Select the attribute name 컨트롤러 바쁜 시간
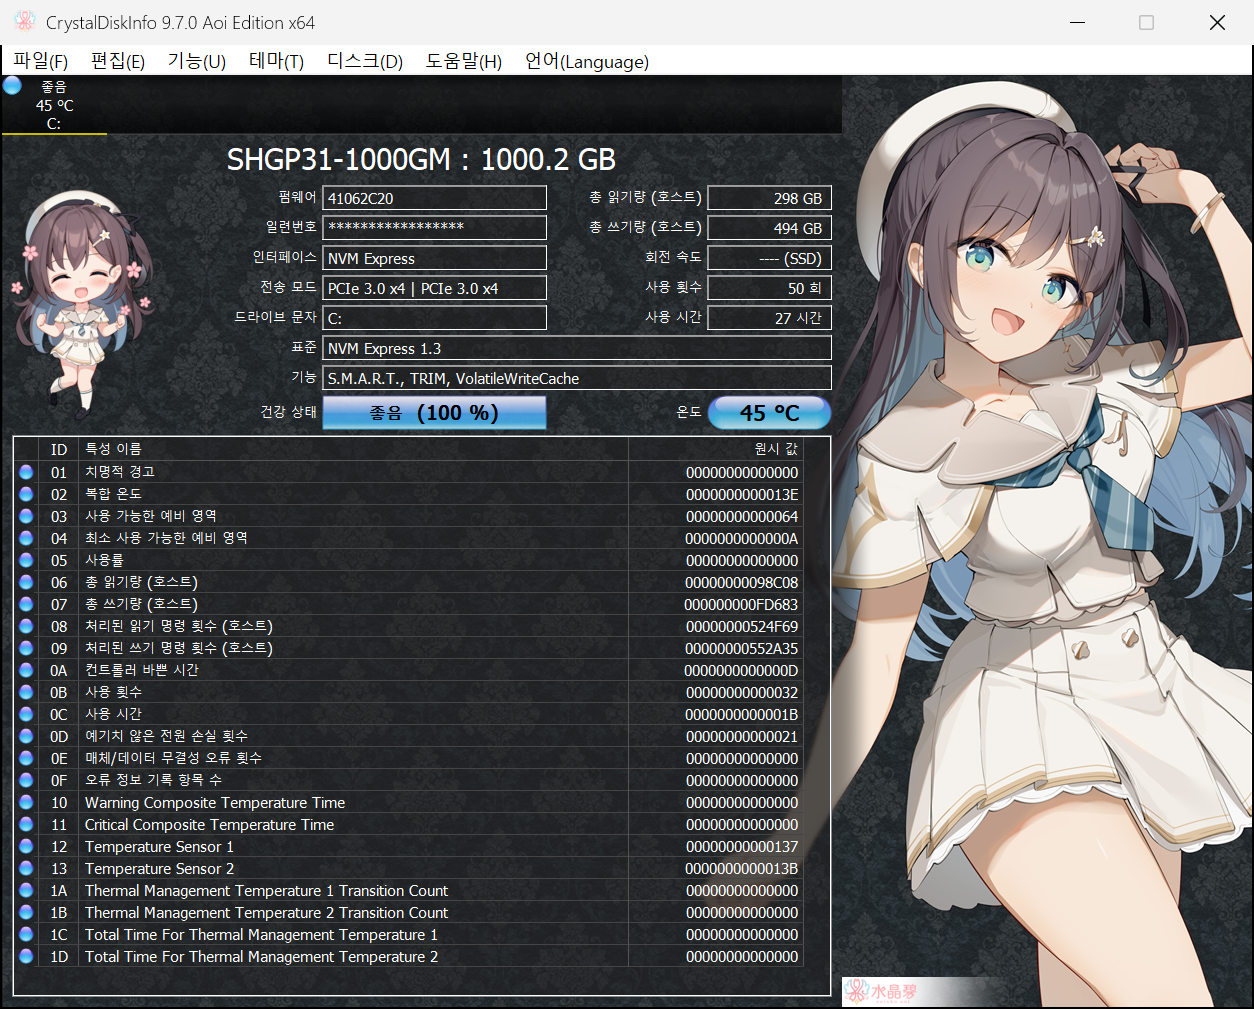The height and width of the screenshot is (1009, 1254). click(x=142, y=670)
